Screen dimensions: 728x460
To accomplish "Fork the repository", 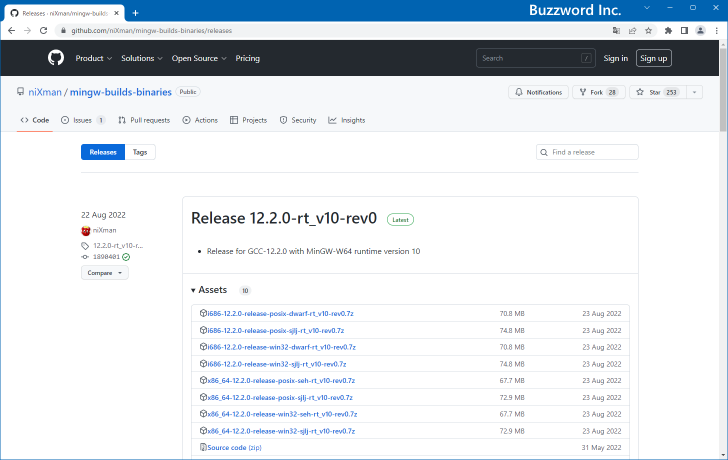I will (599, 92).
